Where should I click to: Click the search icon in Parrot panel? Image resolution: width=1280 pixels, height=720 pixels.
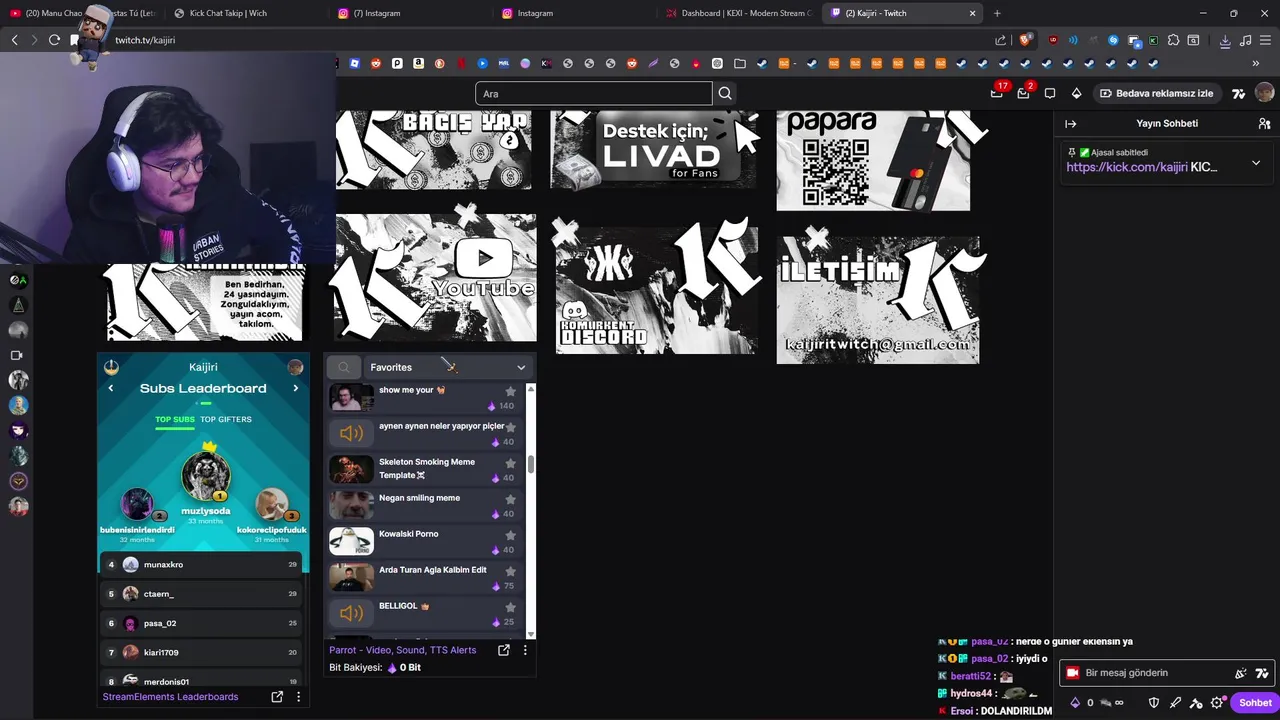[x=344, y=367]
